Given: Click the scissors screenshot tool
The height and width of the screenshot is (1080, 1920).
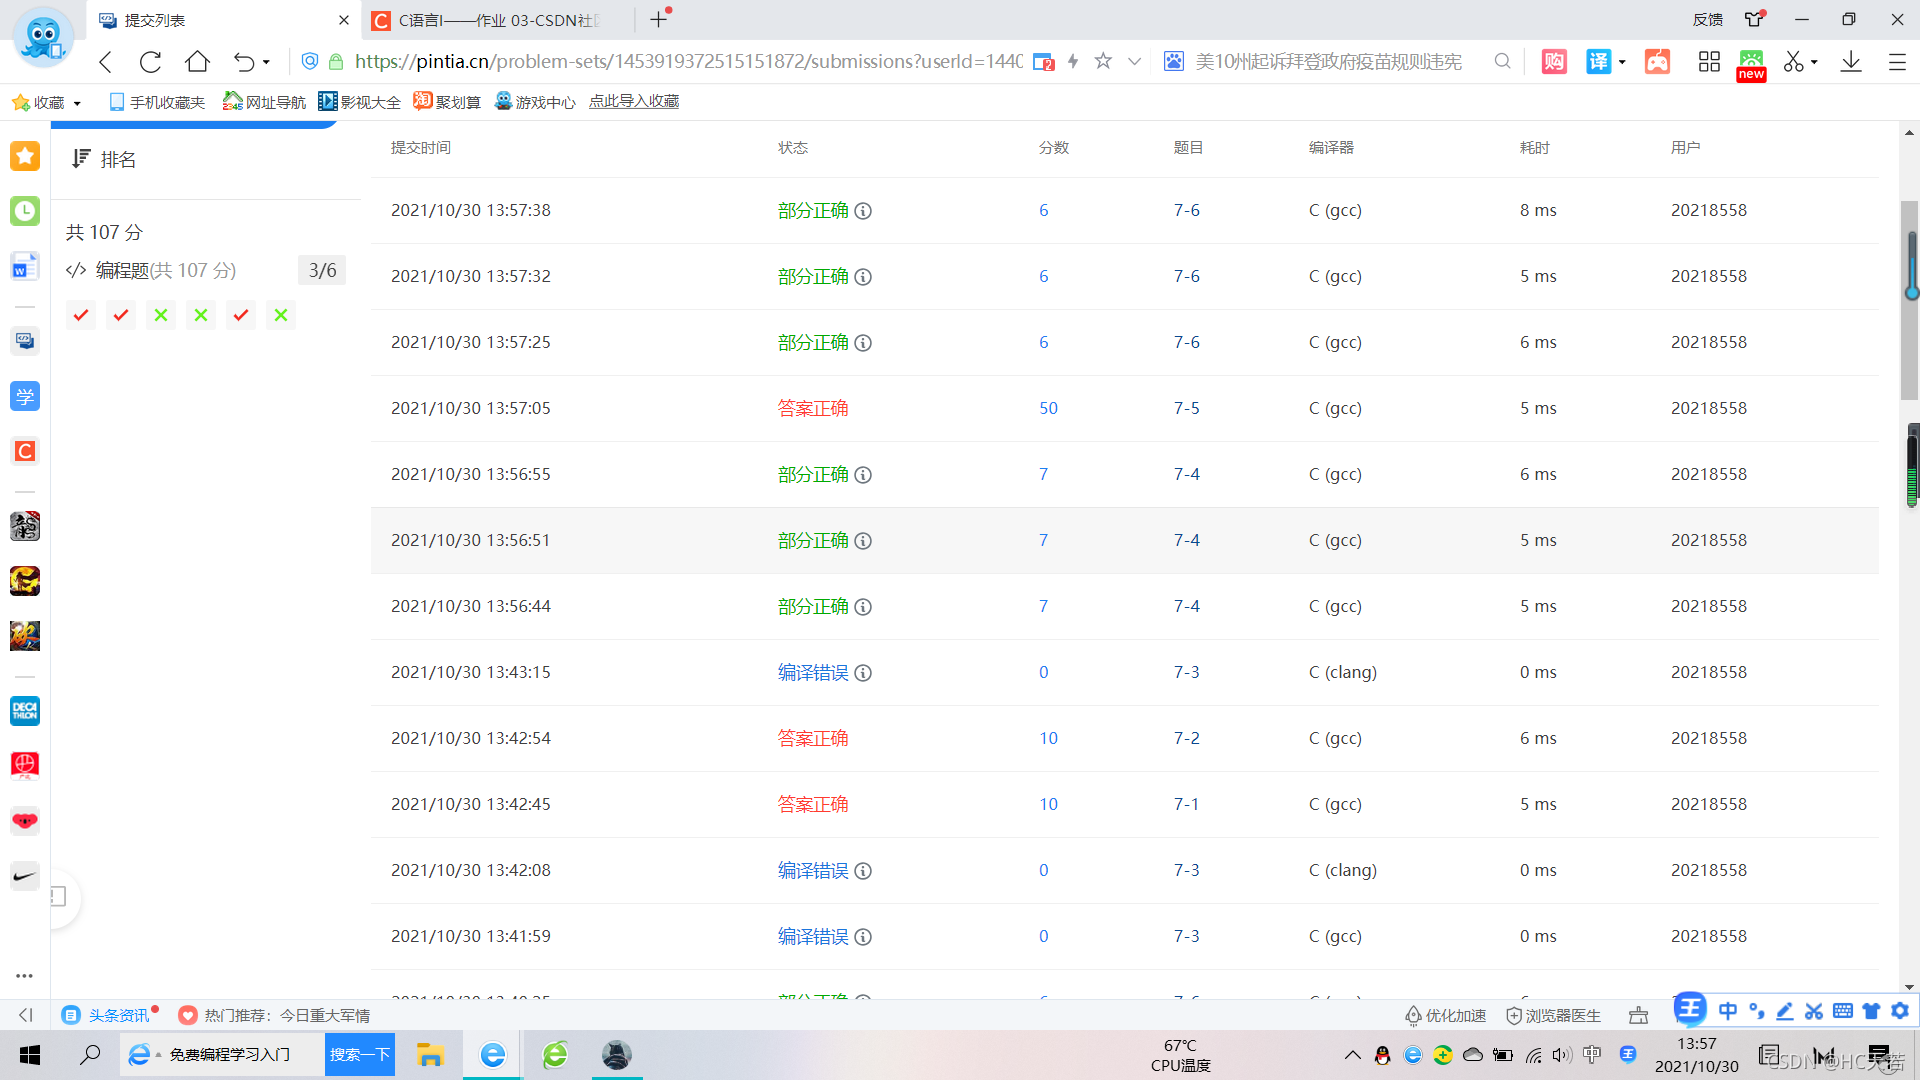Looking at the screenshot, I should click(1794, 62).
